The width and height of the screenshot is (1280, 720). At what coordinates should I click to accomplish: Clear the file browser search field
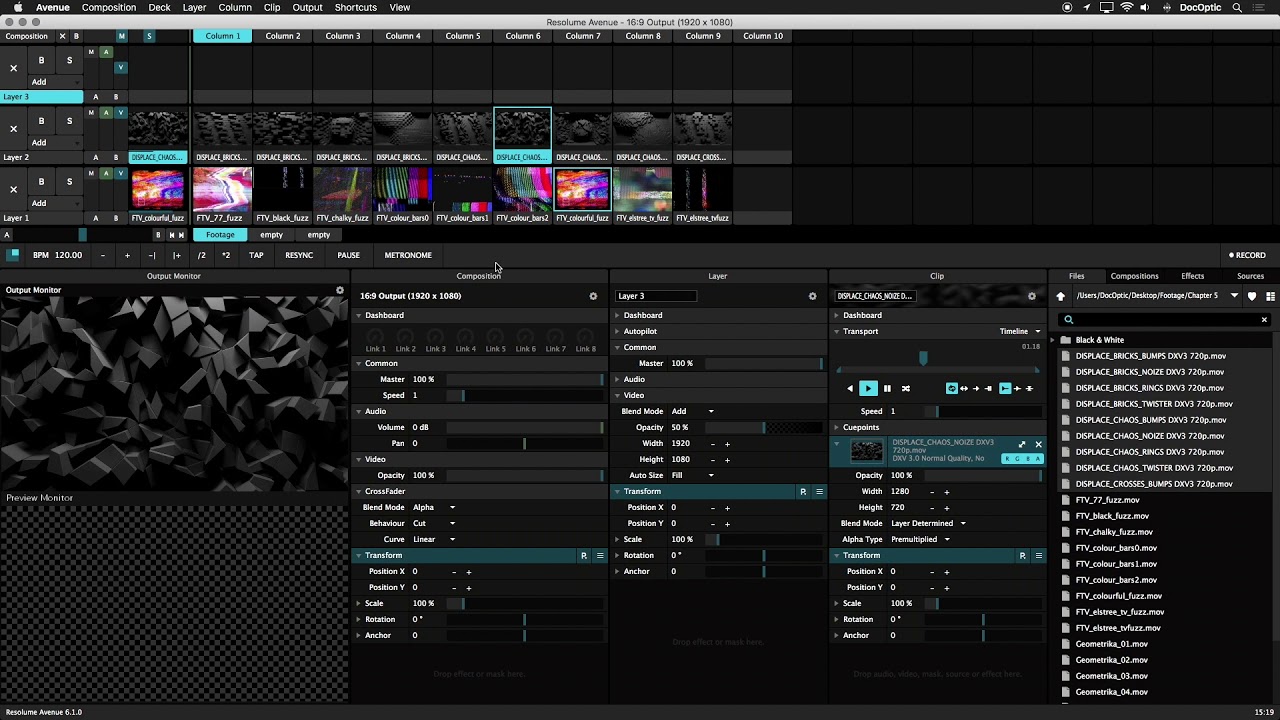click(1264, 320)
